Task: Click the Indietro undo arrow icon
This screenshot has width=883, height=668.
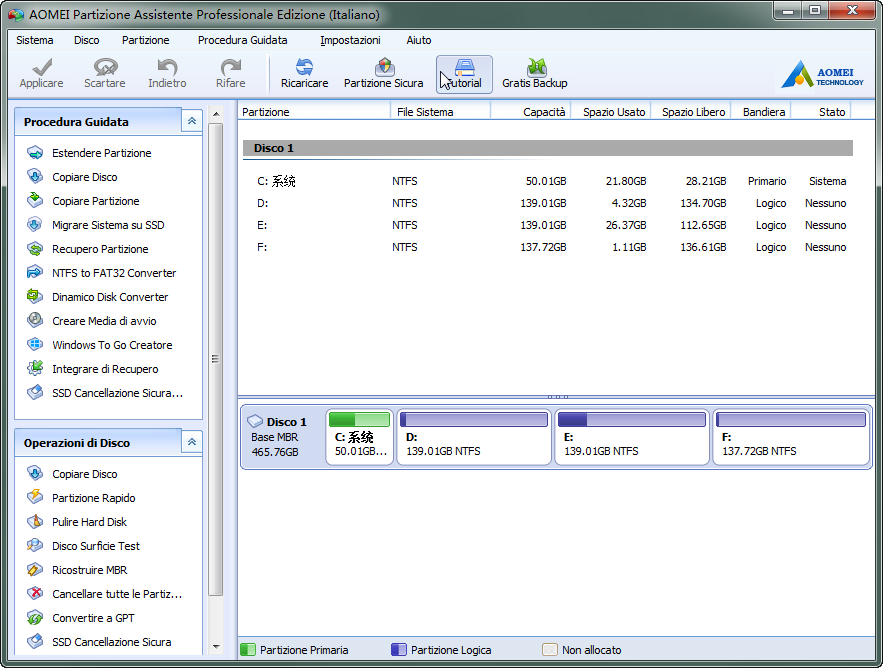Action: coord(167,67)
